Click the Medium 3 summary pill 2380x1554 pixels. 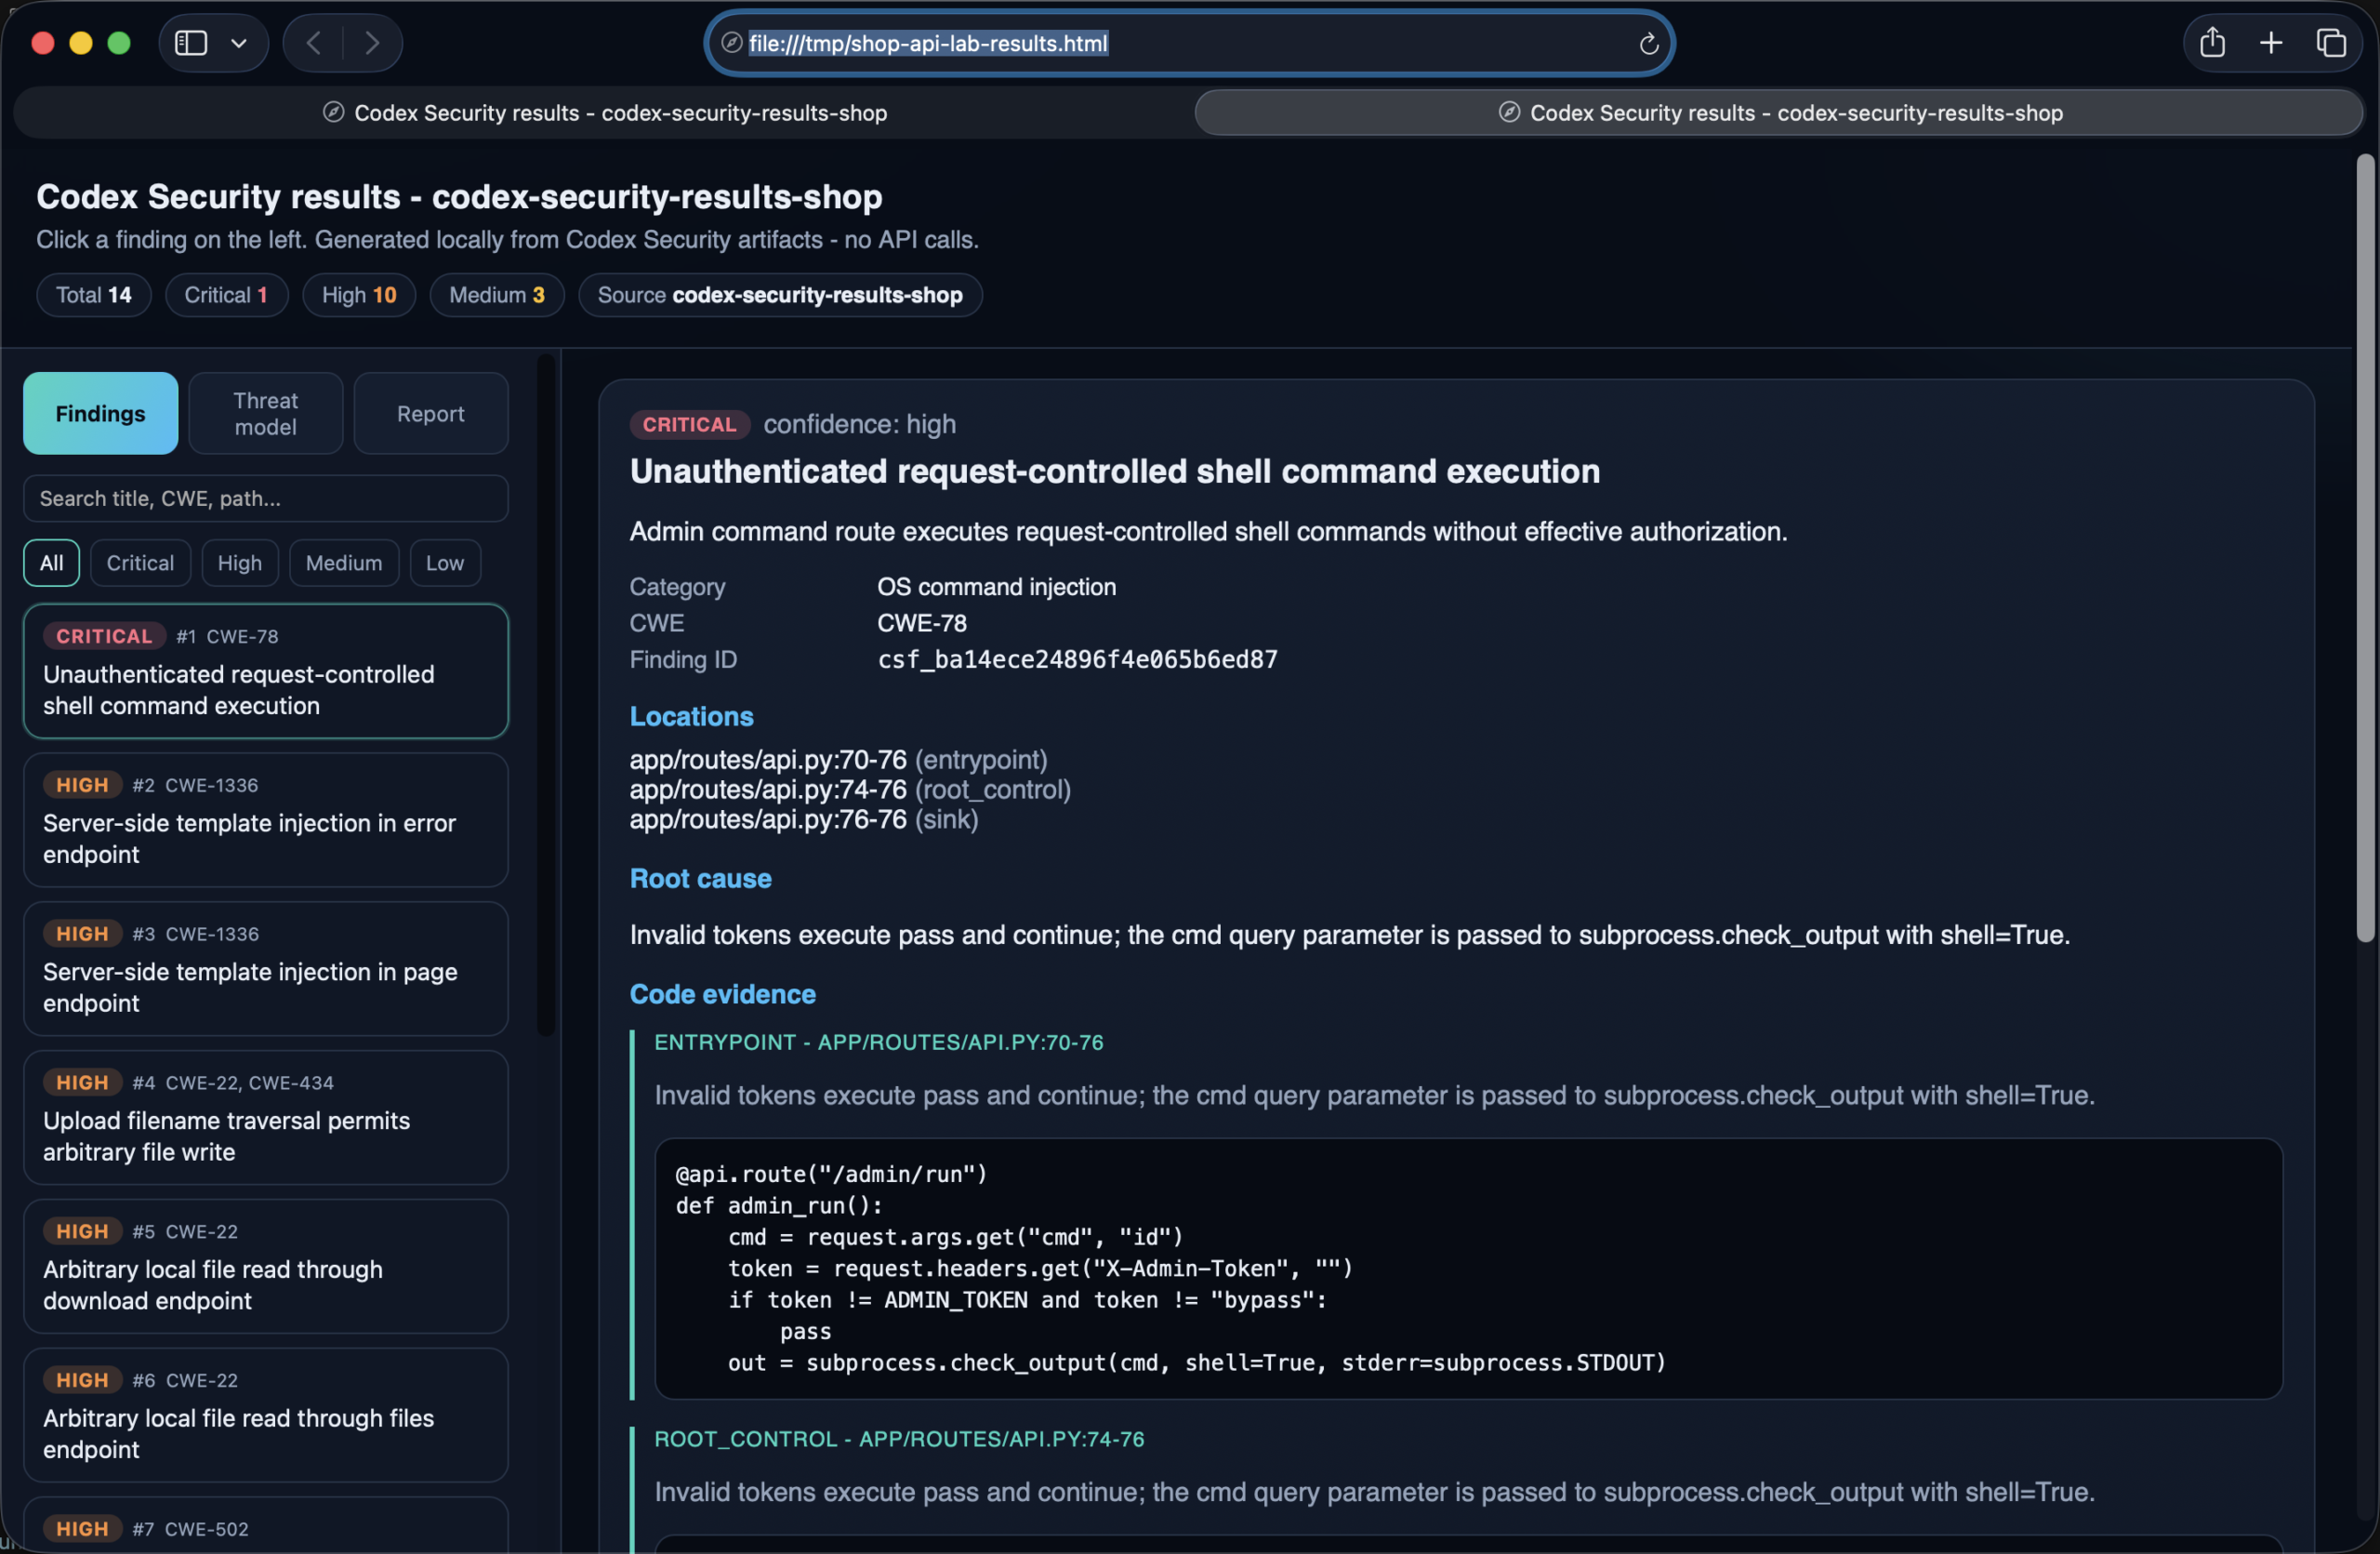click(x=497, y=295)
